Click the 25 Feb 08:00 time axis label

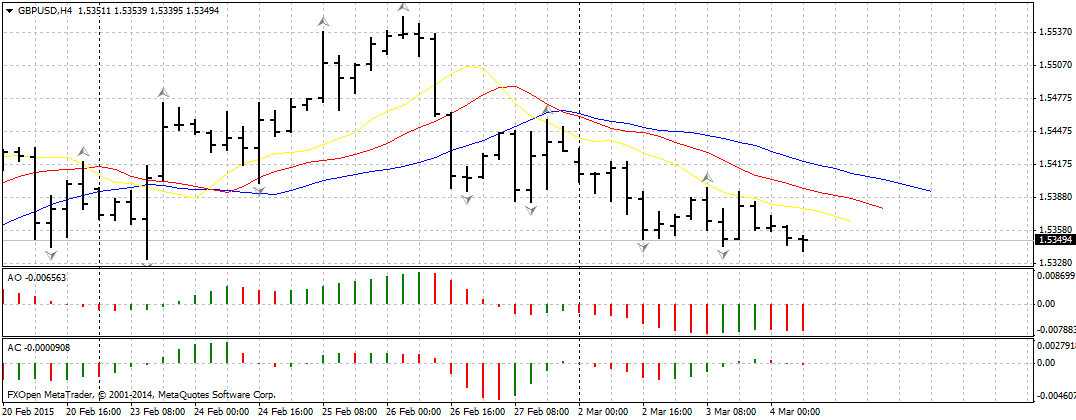click(x=350, y=412)
